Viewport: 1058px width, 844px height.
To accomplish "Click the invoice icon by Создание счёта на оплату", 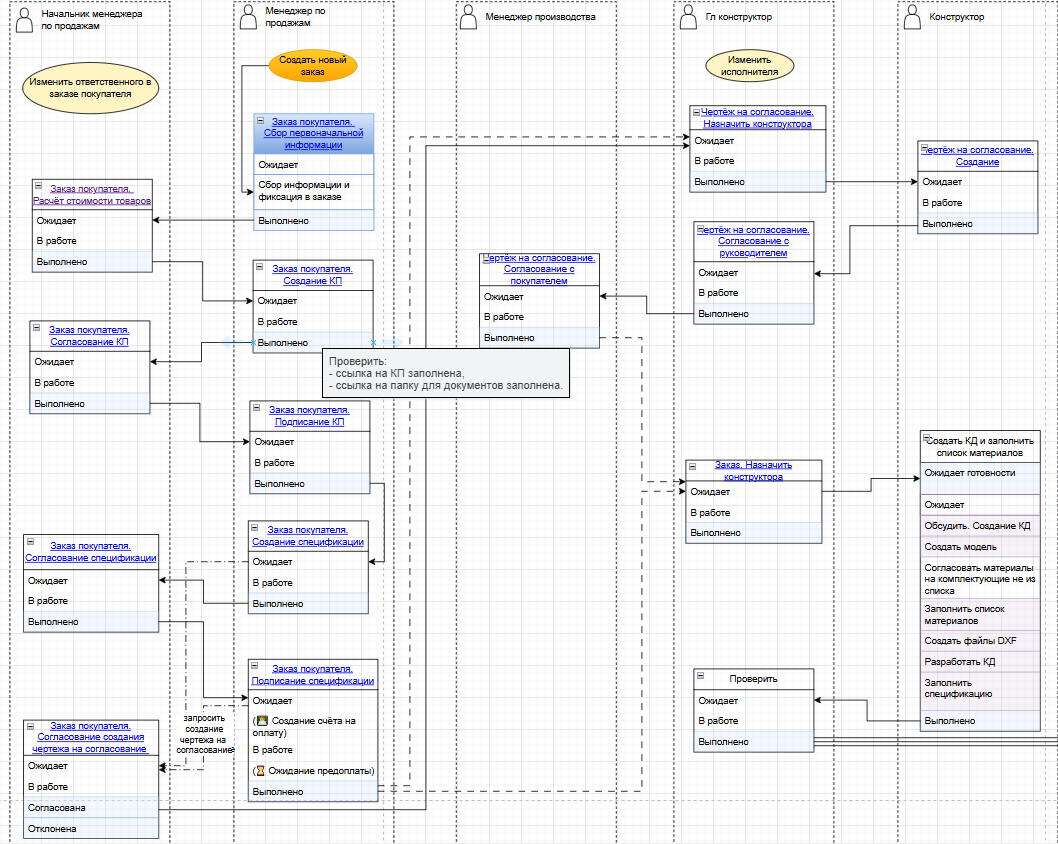I will pos(262,720).
